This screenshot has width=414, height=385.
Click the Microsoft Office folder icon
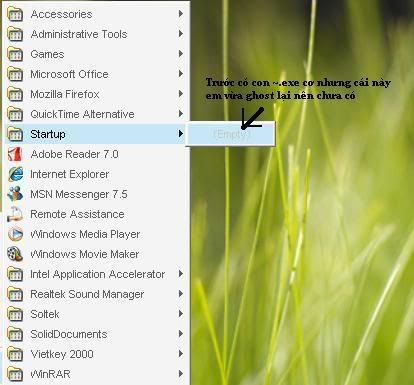[15, 74]
